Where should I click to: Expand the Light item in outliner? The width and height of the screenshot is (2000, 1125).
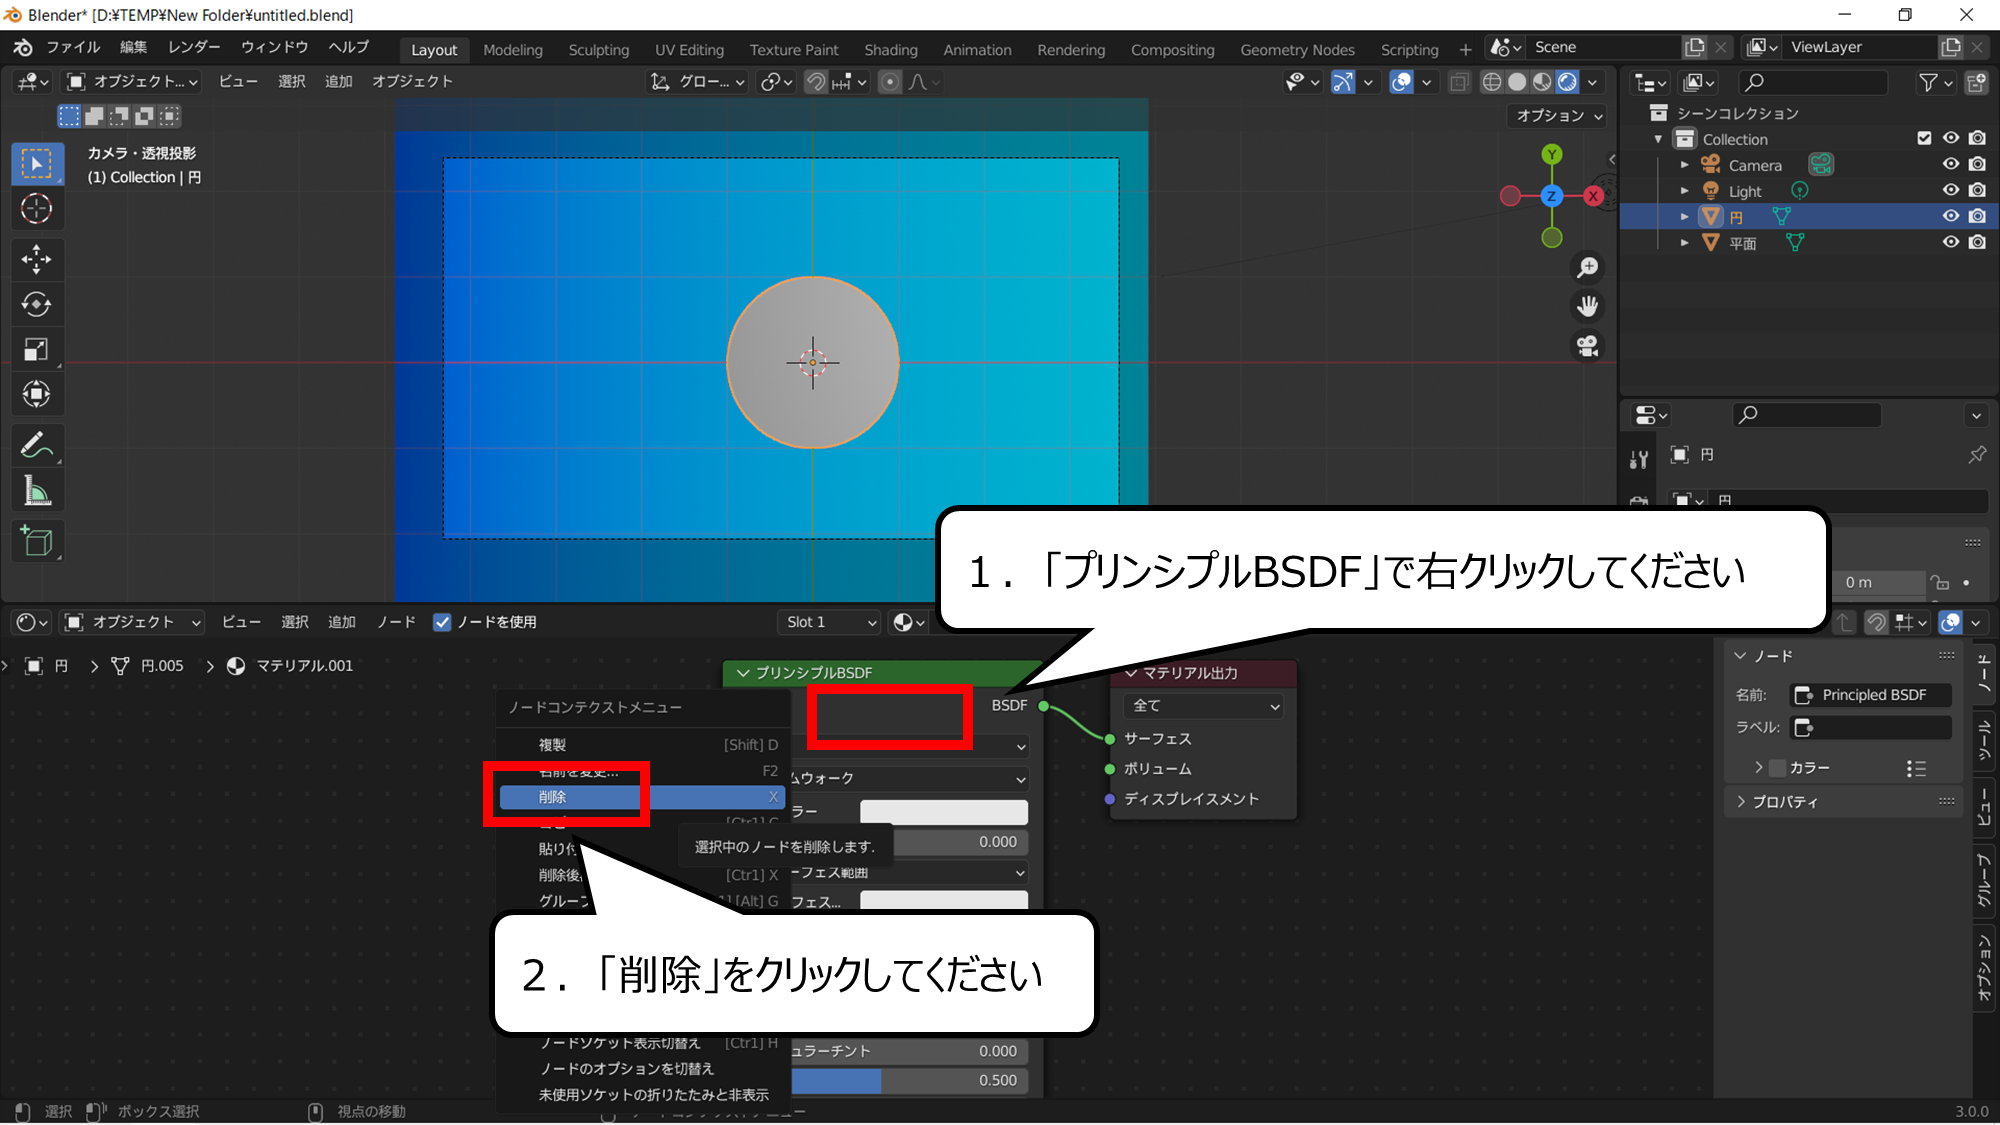pos(1684,191)
